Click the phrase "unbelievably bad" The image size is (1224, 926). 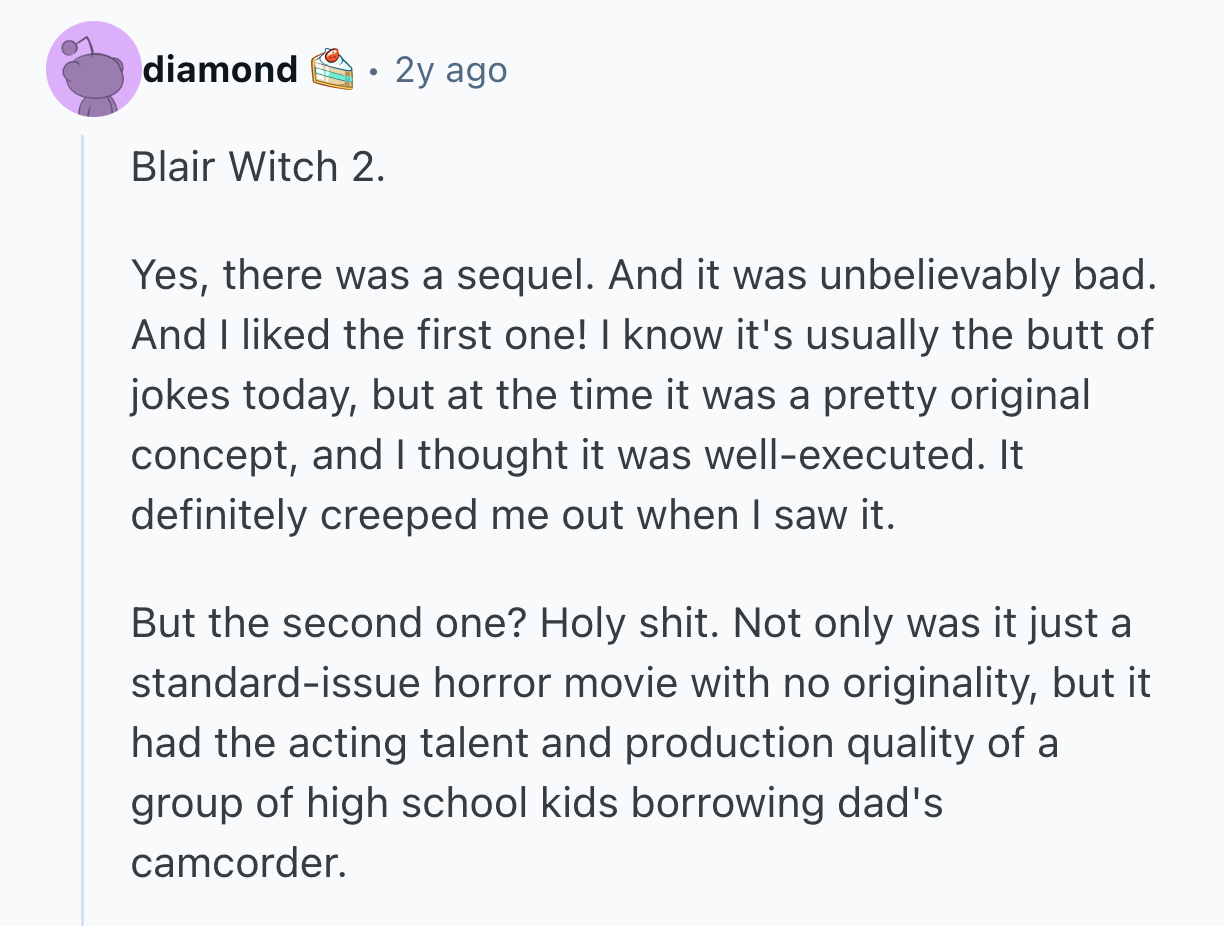979,276
